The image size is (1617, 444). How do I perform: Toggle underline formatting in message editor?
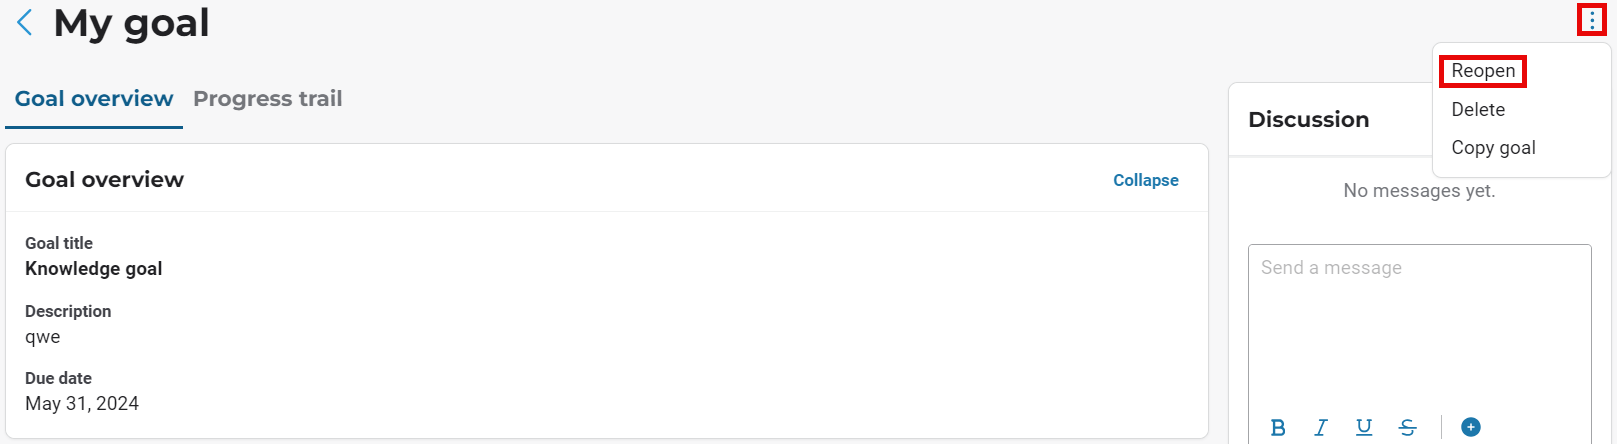[1364, 427]
